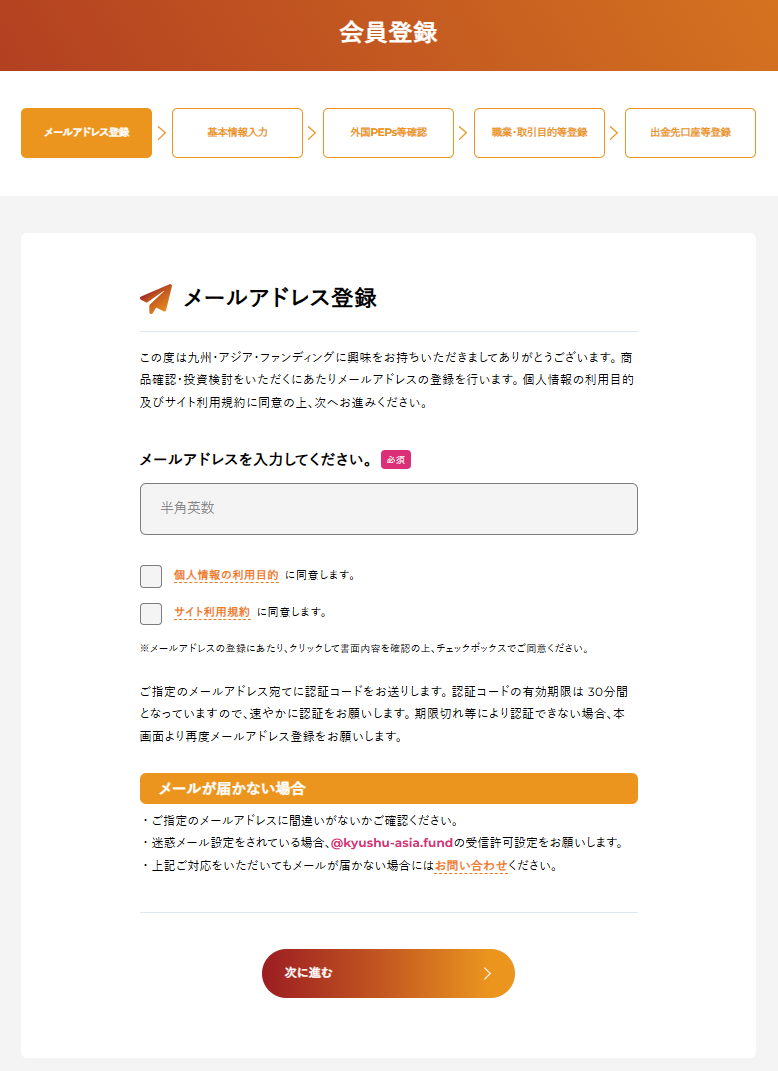Viewport: 778px width, 1071px height.
Task: Select the 基本情報入力 step tab
Action: pos(238,133)
